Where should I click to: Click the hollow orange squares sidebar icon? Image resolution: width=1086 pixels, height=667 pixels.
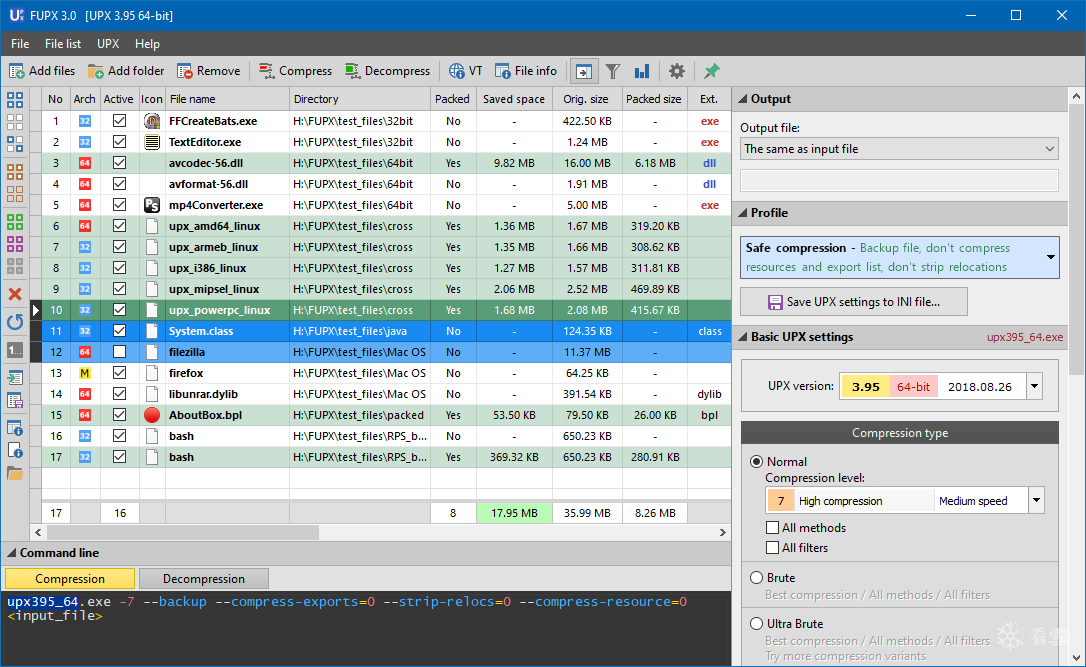click(x=15, y=193)
